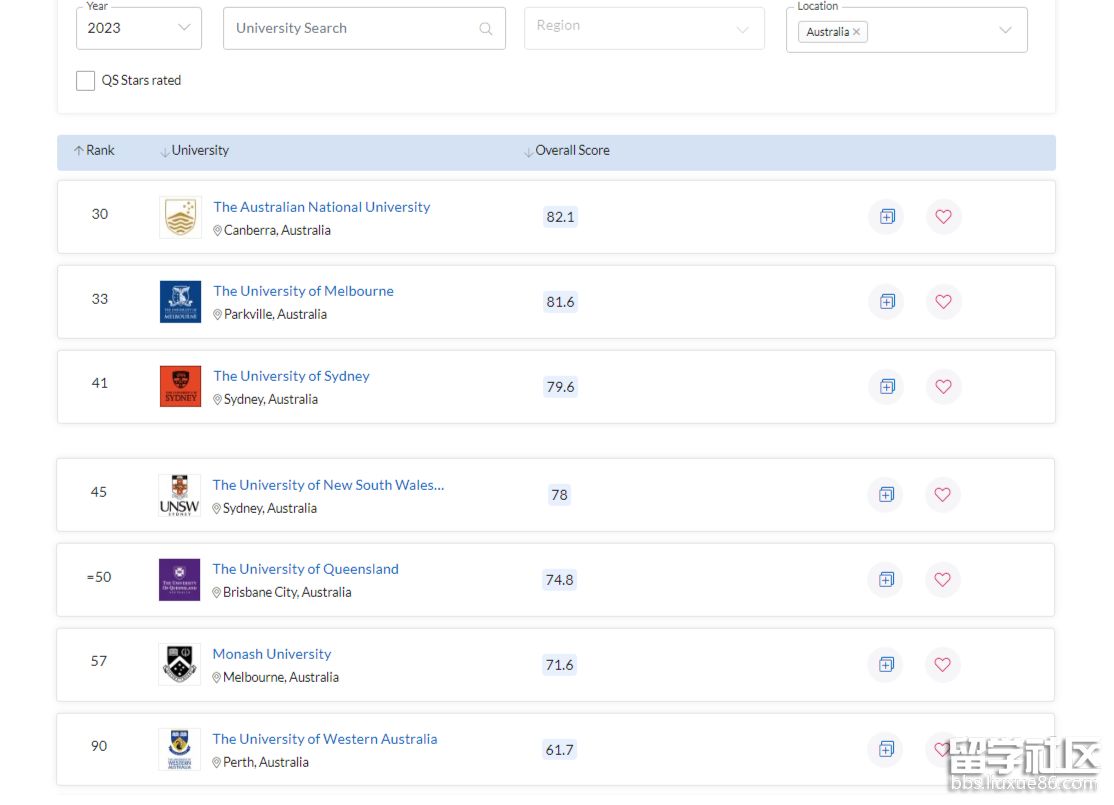Screen dimensions: 1114x805
Task: Click the =50 rank cell
Action: 99,577
